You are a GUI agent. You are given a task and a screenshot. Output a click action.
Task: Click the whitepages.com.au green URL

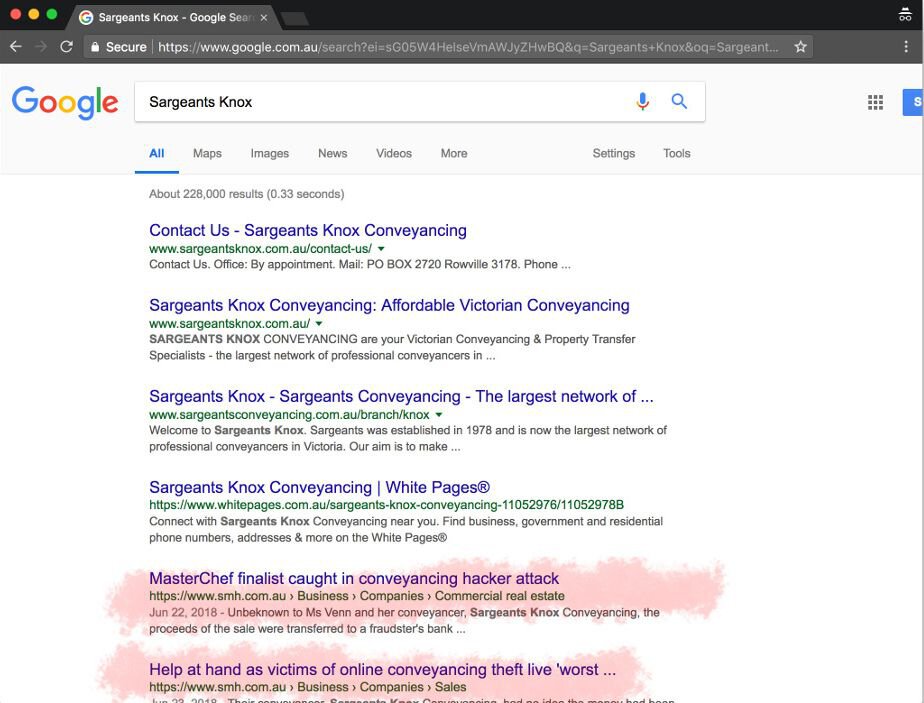point(386,505)
